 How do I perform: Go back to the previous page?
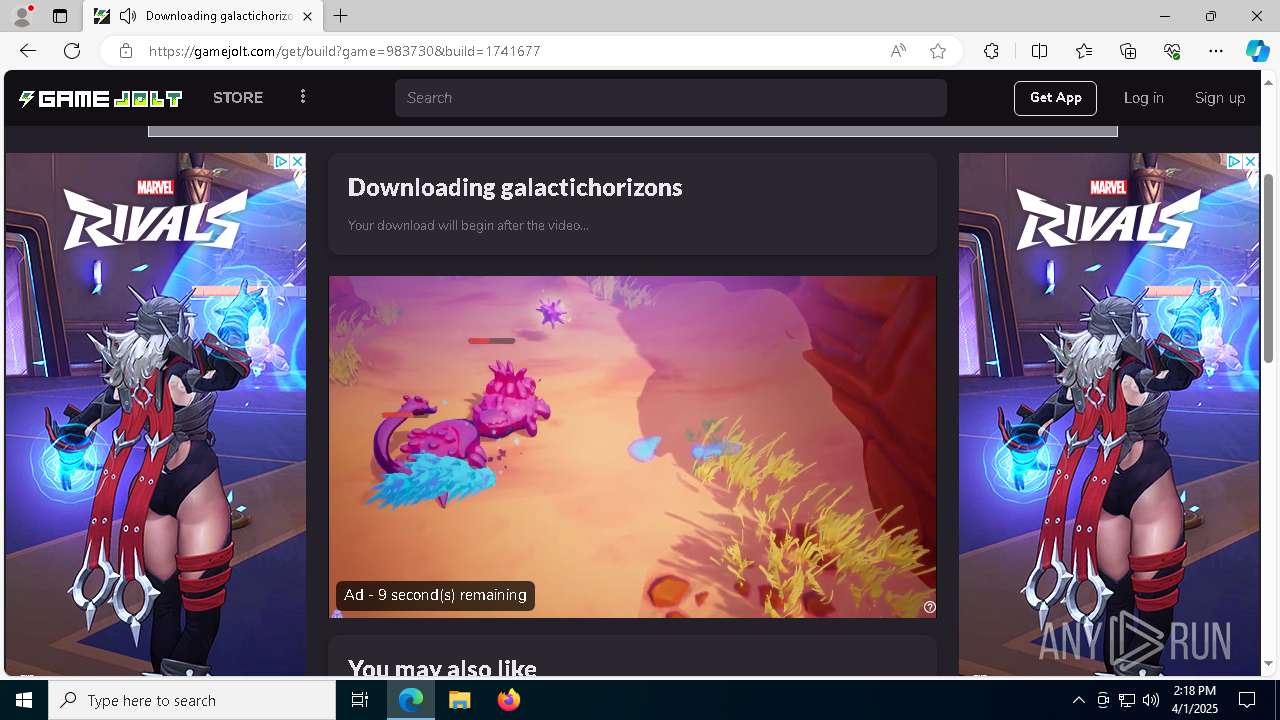[x=28, y=51]
